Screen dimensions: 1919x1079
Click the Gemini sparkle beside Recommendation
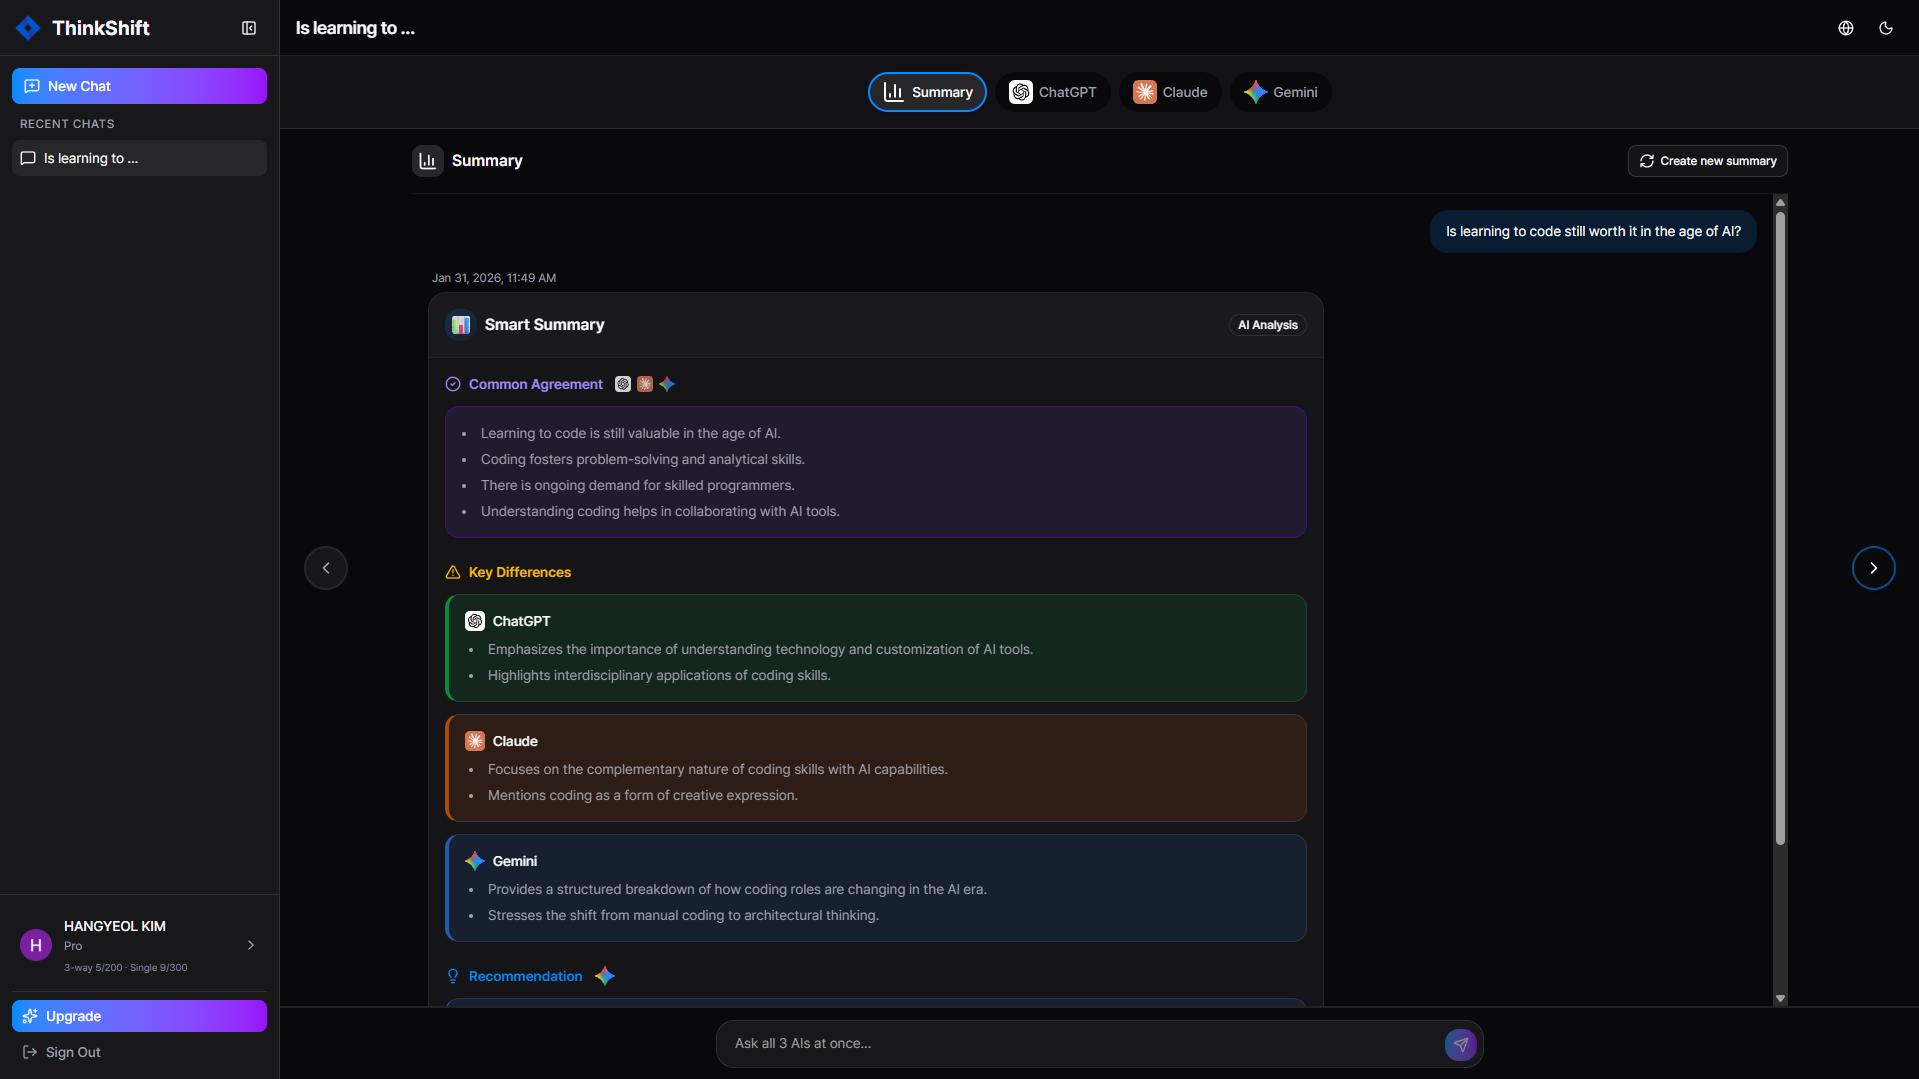pos(605,975)
